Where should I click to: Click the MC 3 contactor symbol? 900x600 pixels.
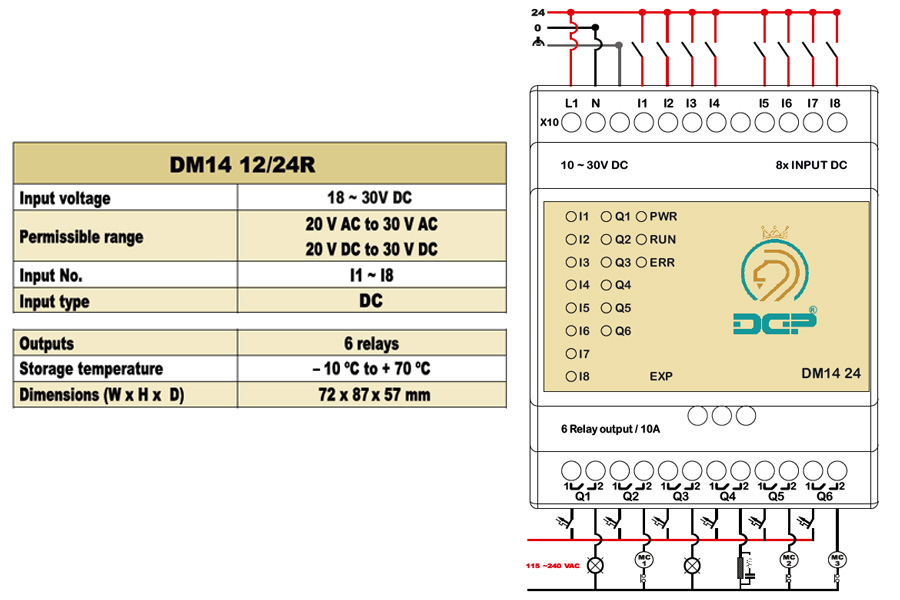pos(837,560)
